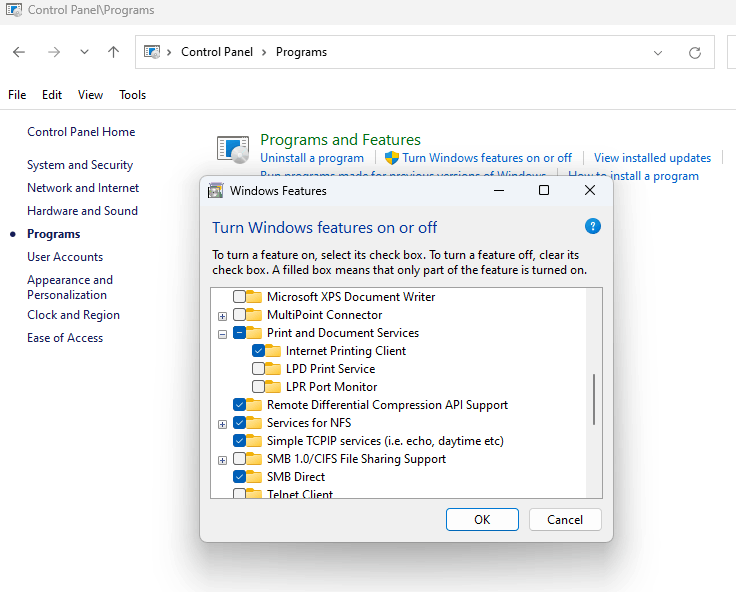Click folder icon of SMB Direct
This screenshot has height=592, width=736.
click(254, 477)
